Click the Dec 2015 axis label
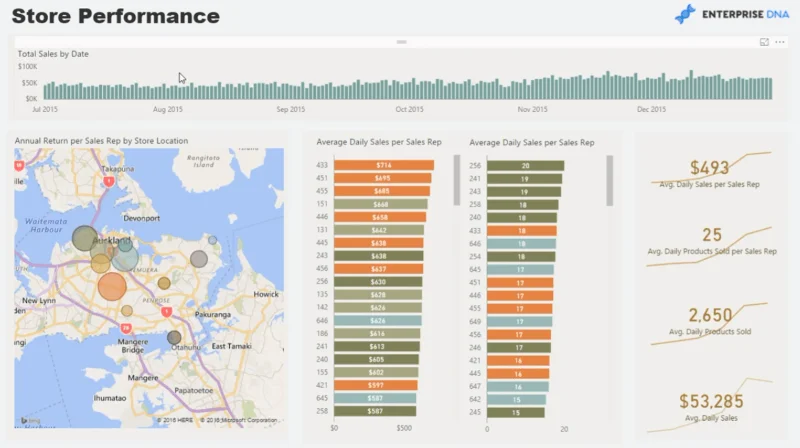The image size is (800, 448). pos(652,109)
